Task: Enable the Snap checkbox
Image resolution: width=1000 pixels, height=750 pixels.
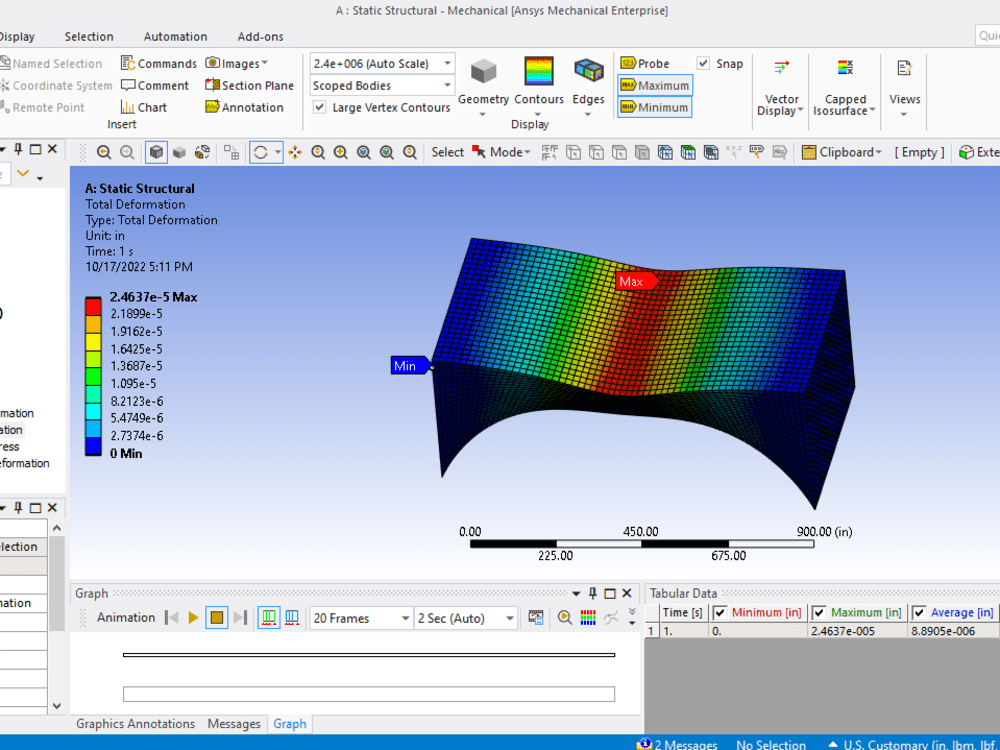Action: (x=704, y=62)
